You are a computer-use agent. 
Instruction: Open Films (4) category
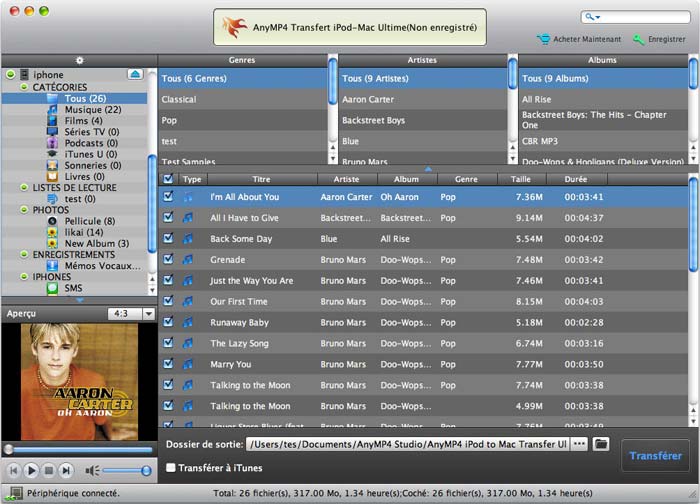(83, 121)
